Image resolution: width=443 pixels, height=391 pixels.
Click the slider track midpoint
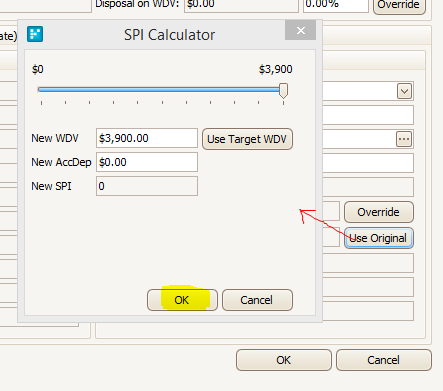pos(161,89)
